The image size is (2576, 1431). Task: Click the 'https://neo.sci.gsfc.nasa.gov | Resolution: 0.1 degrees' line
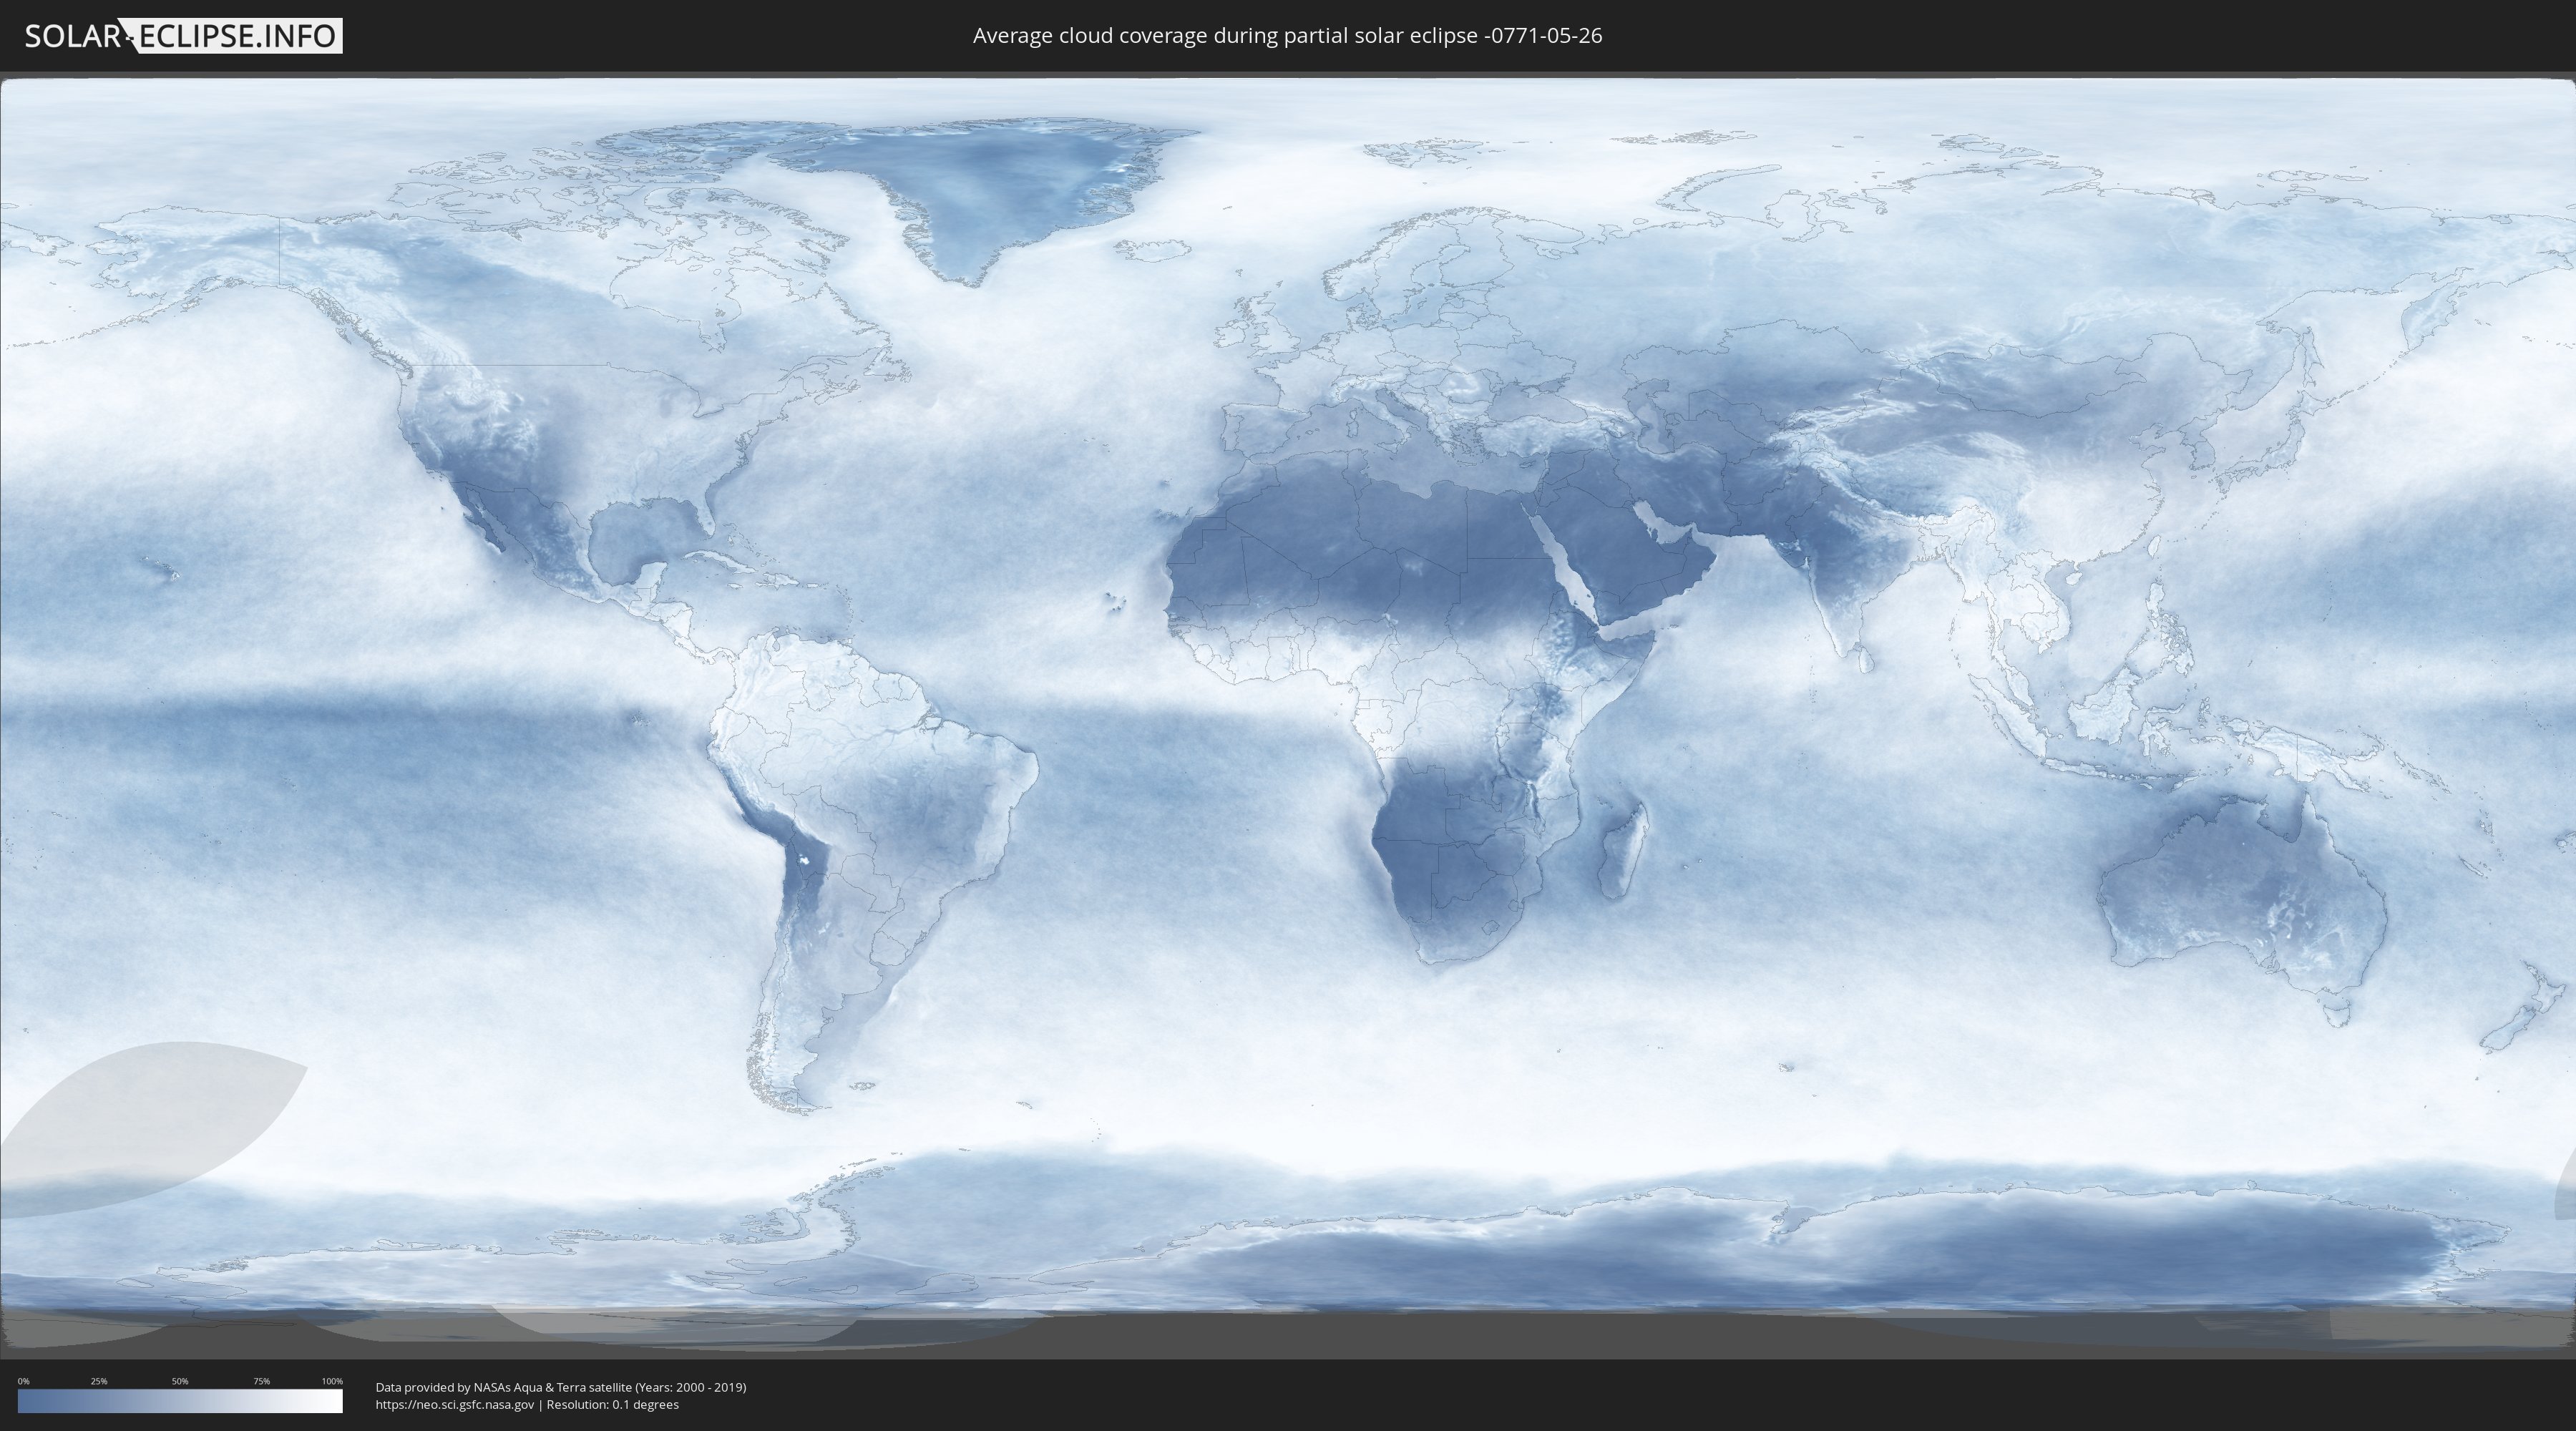point(527,1404)
